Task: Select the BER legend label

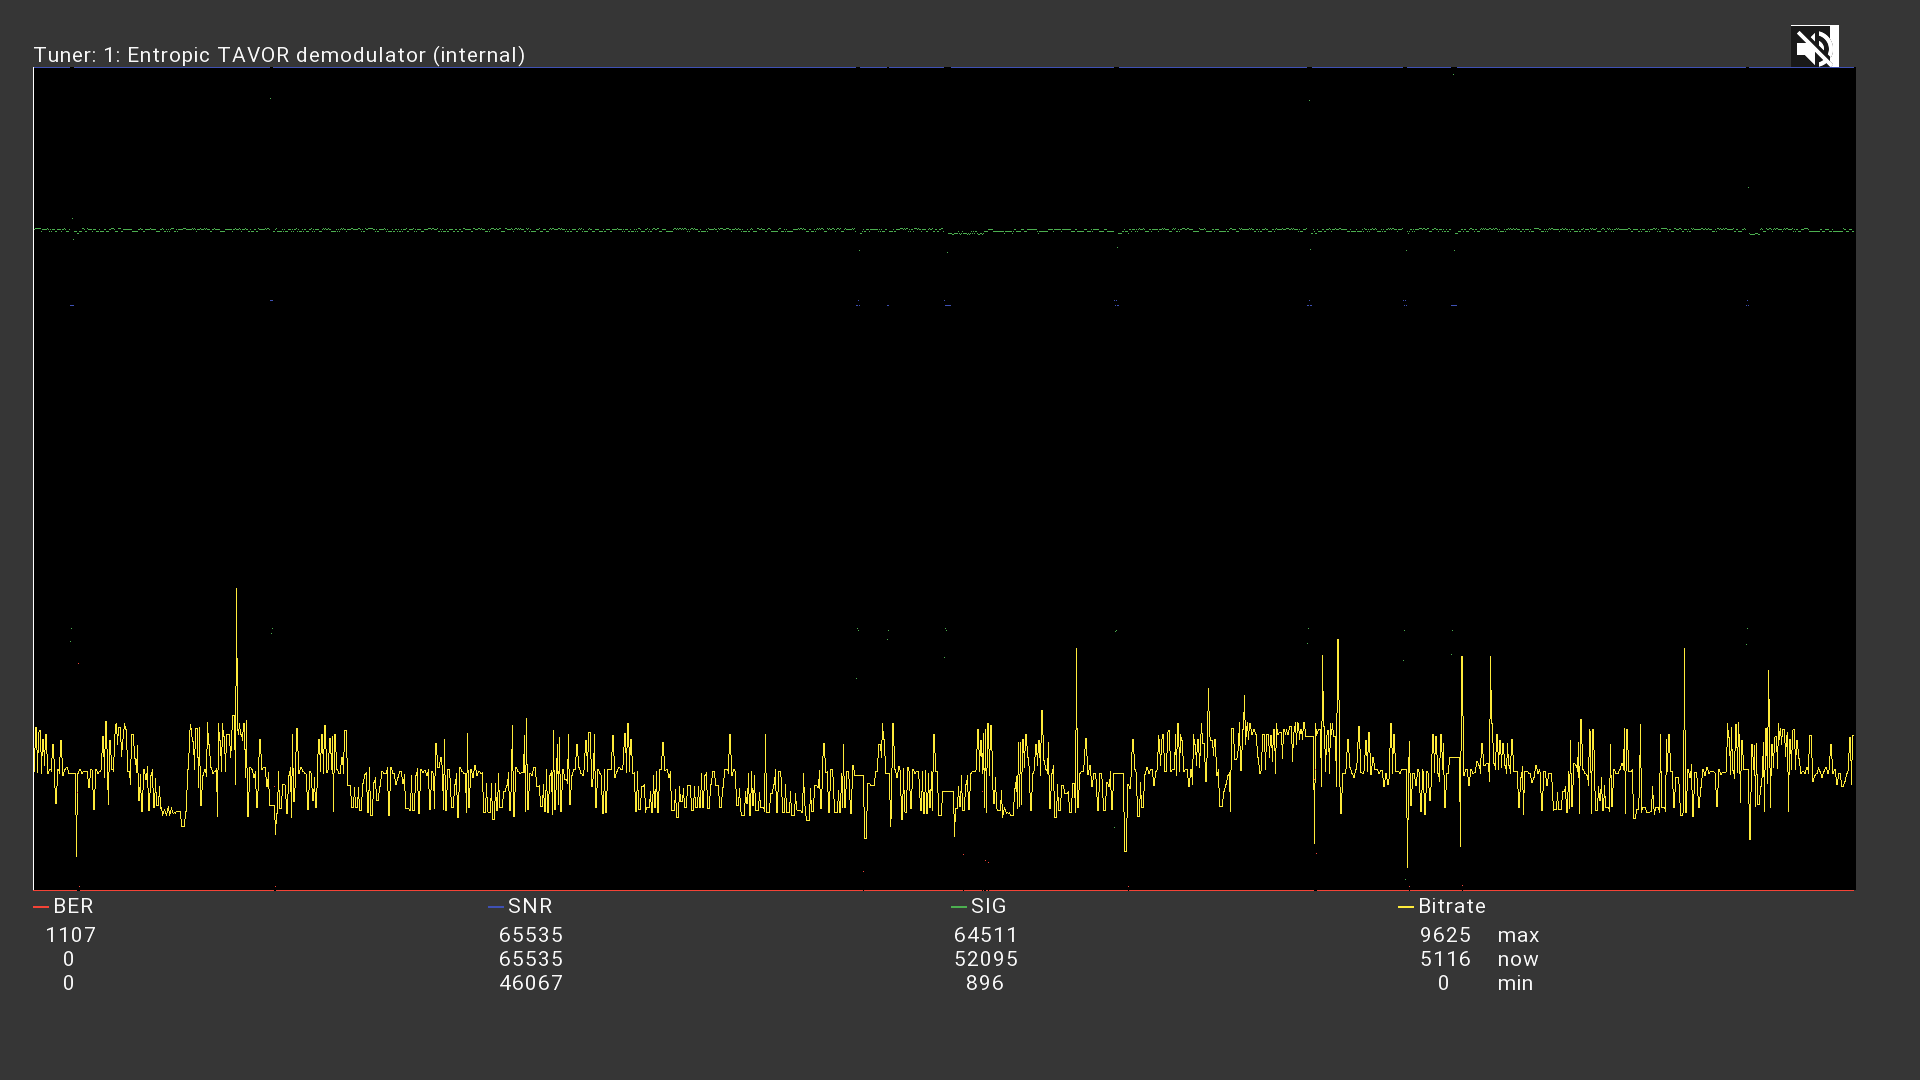Action: click(73, 906)
